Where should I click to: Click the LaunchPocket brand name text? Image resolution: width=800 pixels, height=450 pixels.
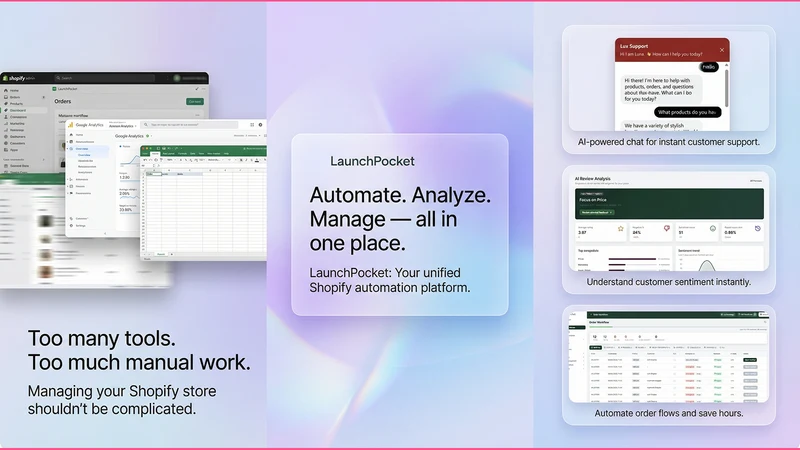[372, 161]
